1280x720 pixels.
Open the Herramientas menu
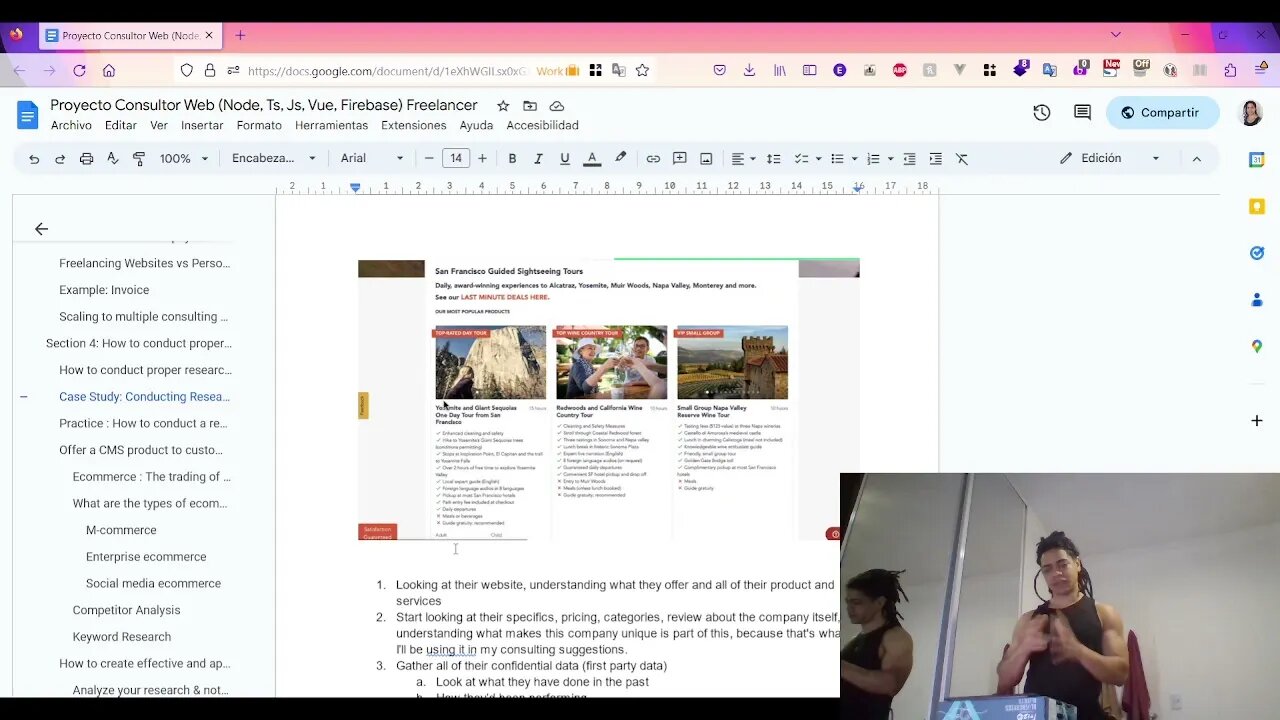click(331, 126)
